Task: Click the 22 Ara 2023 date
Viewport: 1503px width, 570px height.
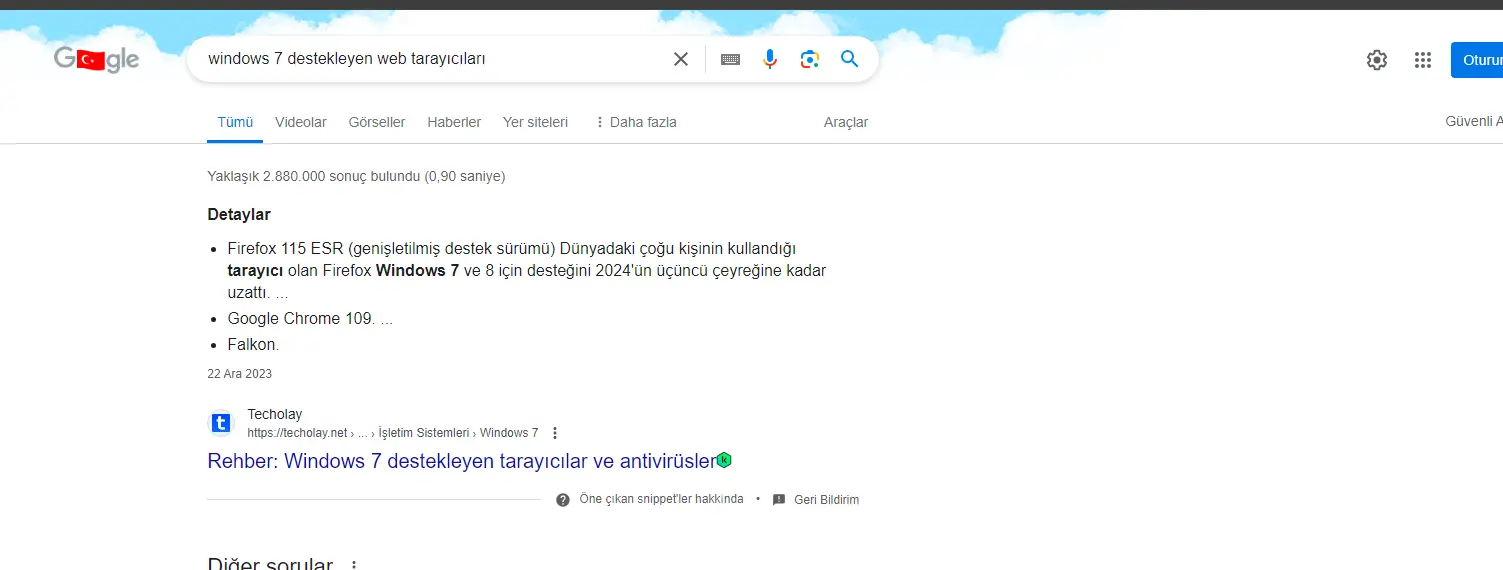Action: pyautogui.click(x=239, y=374)
